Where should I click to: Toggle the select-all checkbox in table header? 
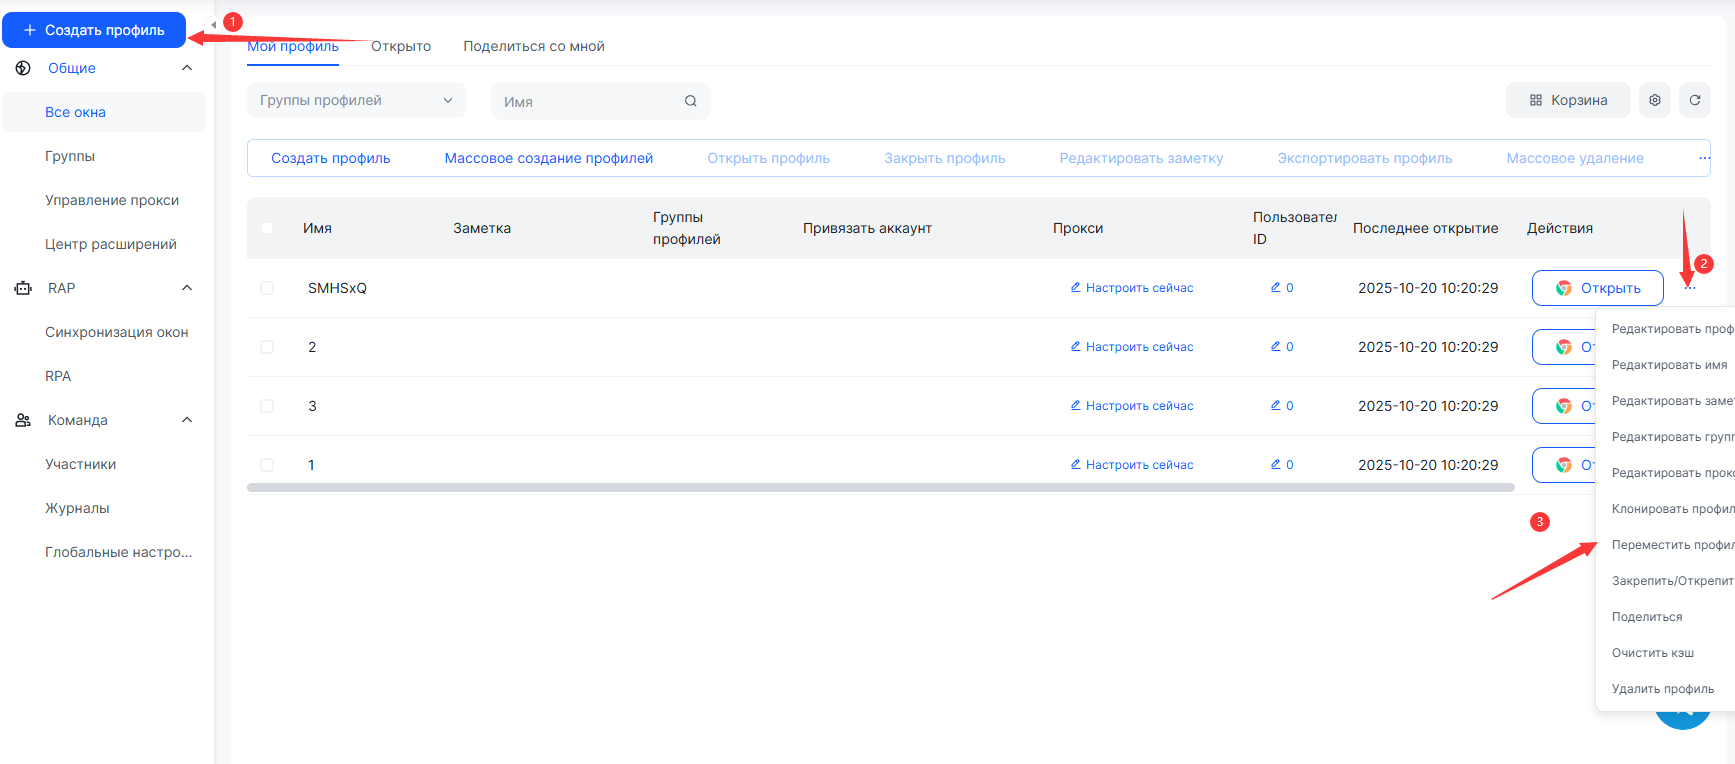pos(267,228)
